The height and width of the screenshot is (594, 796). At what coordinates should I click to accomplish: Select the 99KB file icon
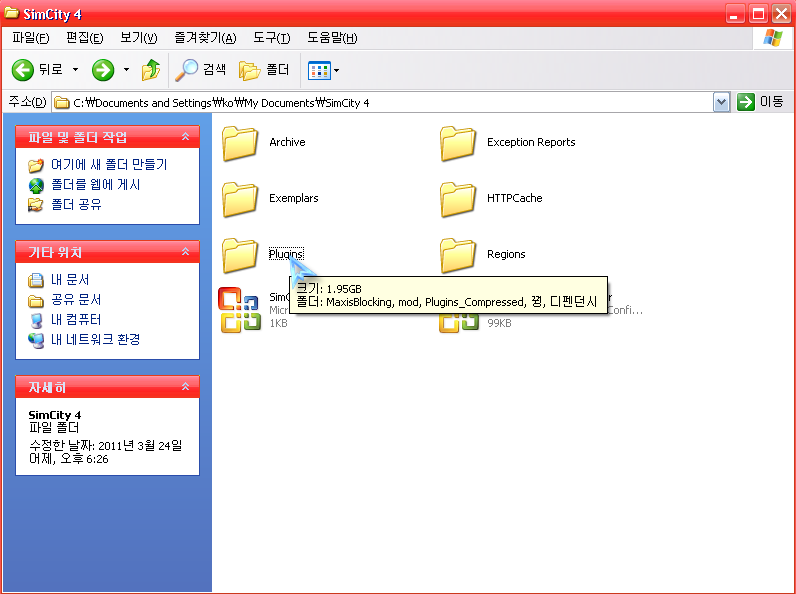(x=459, y=322)
